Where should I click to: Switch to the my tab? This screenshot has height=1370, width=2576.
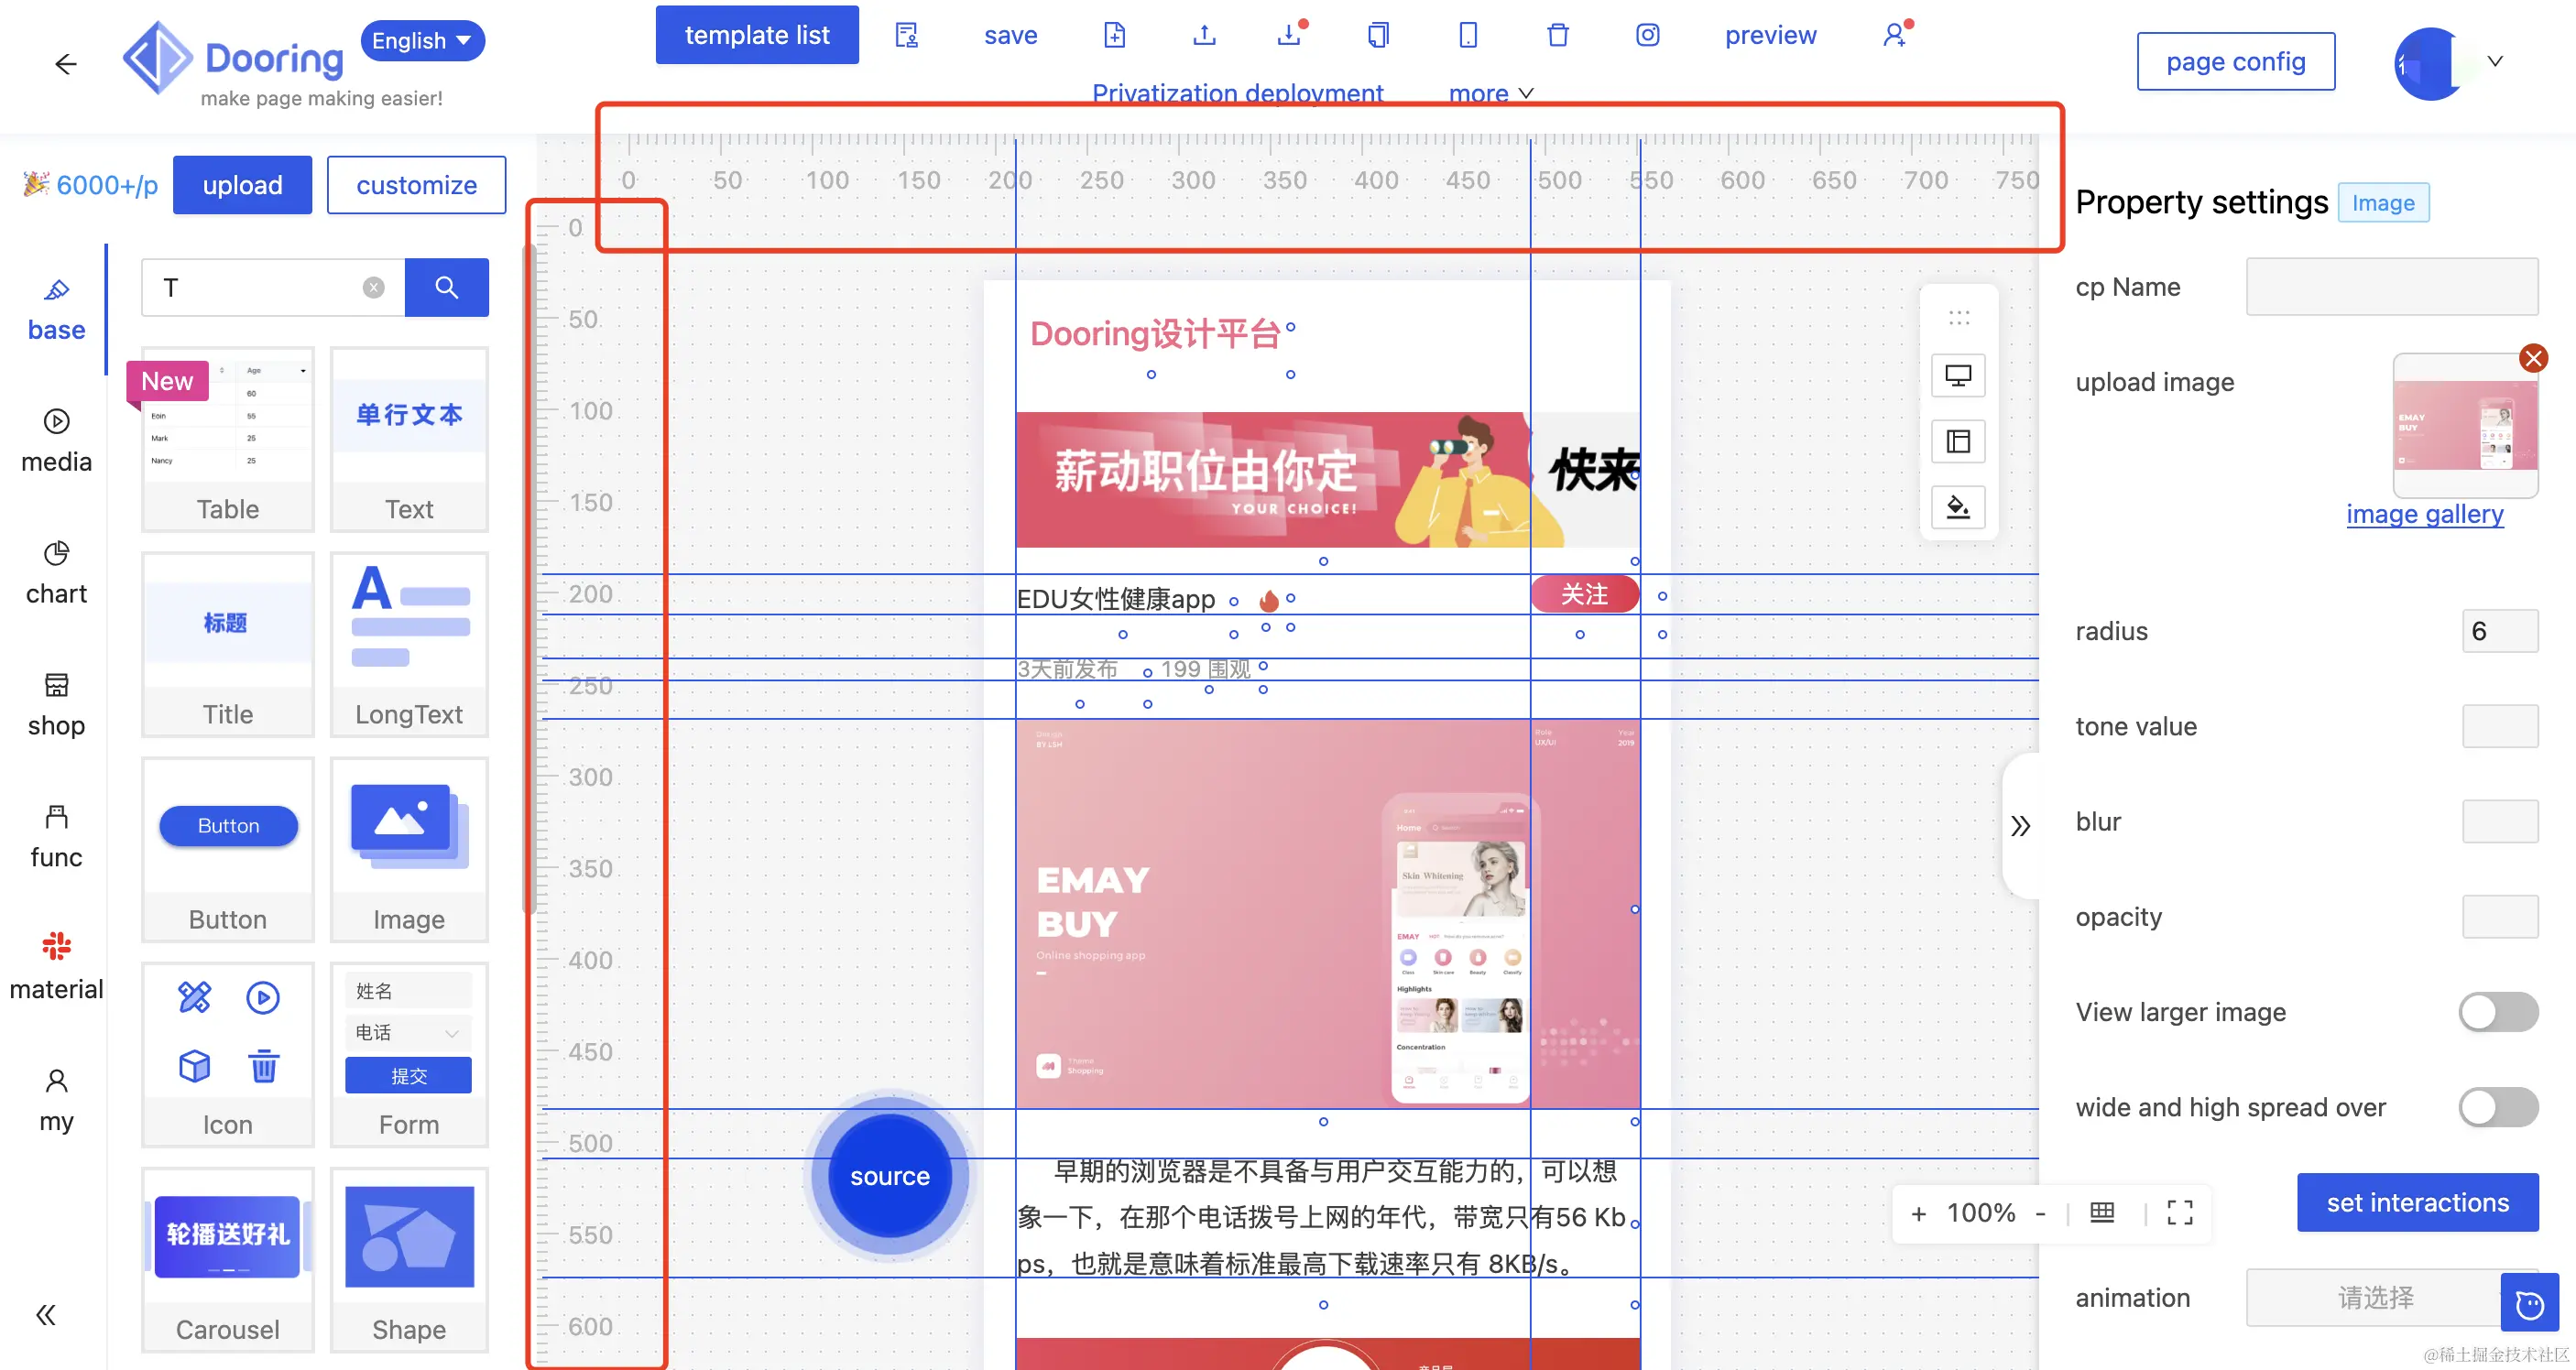pos(56,1101)
